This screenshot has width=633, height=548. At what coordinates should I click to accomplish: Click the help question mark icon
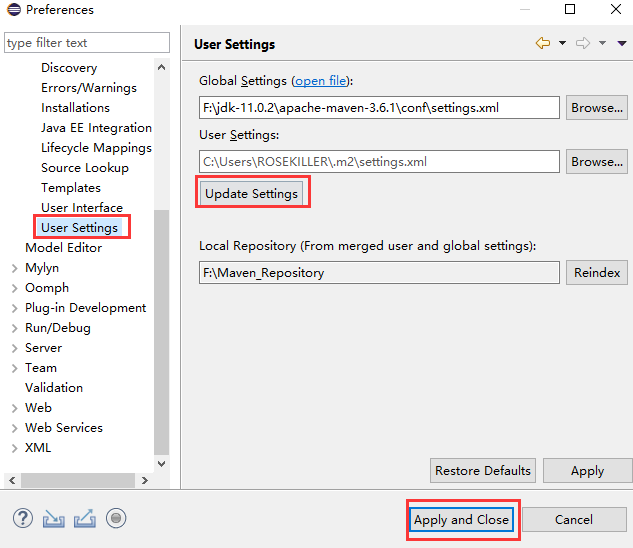point(23,518)
